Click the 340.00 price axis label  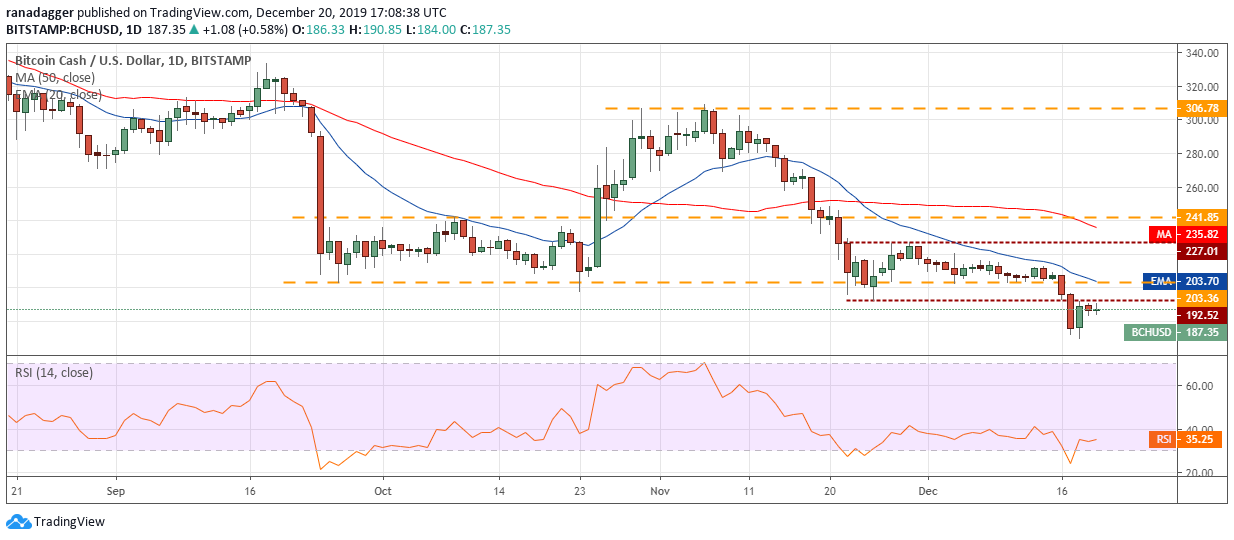(x=1201, y=52)
